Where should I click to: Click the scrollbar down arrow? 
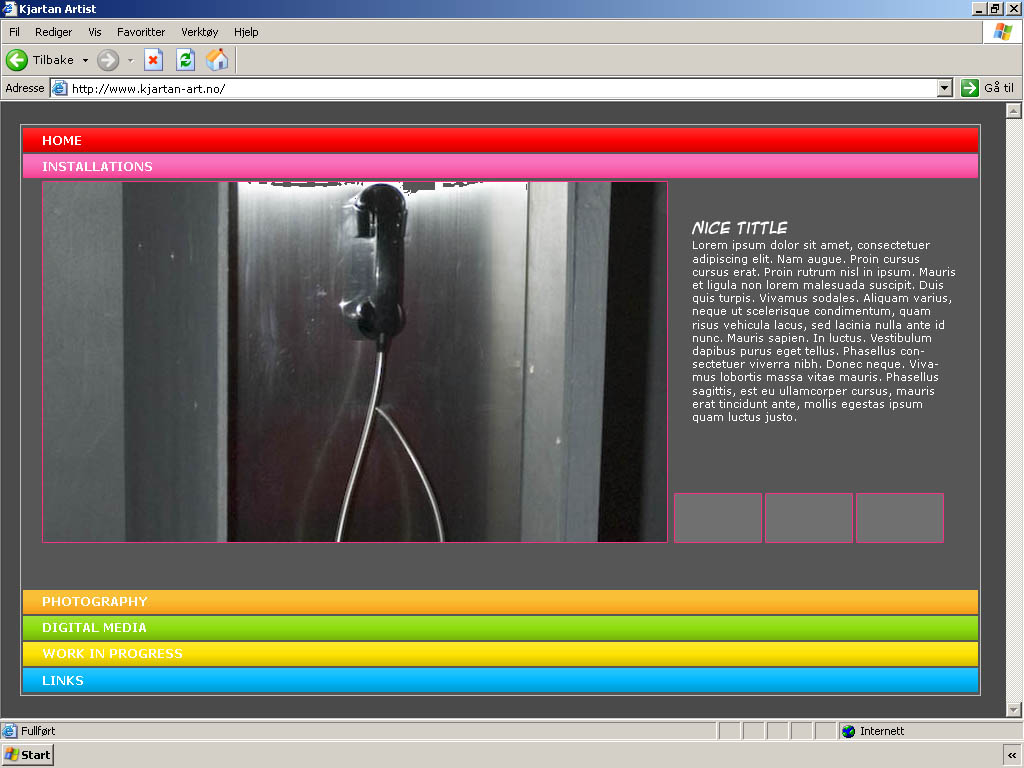pos(1013,709)
